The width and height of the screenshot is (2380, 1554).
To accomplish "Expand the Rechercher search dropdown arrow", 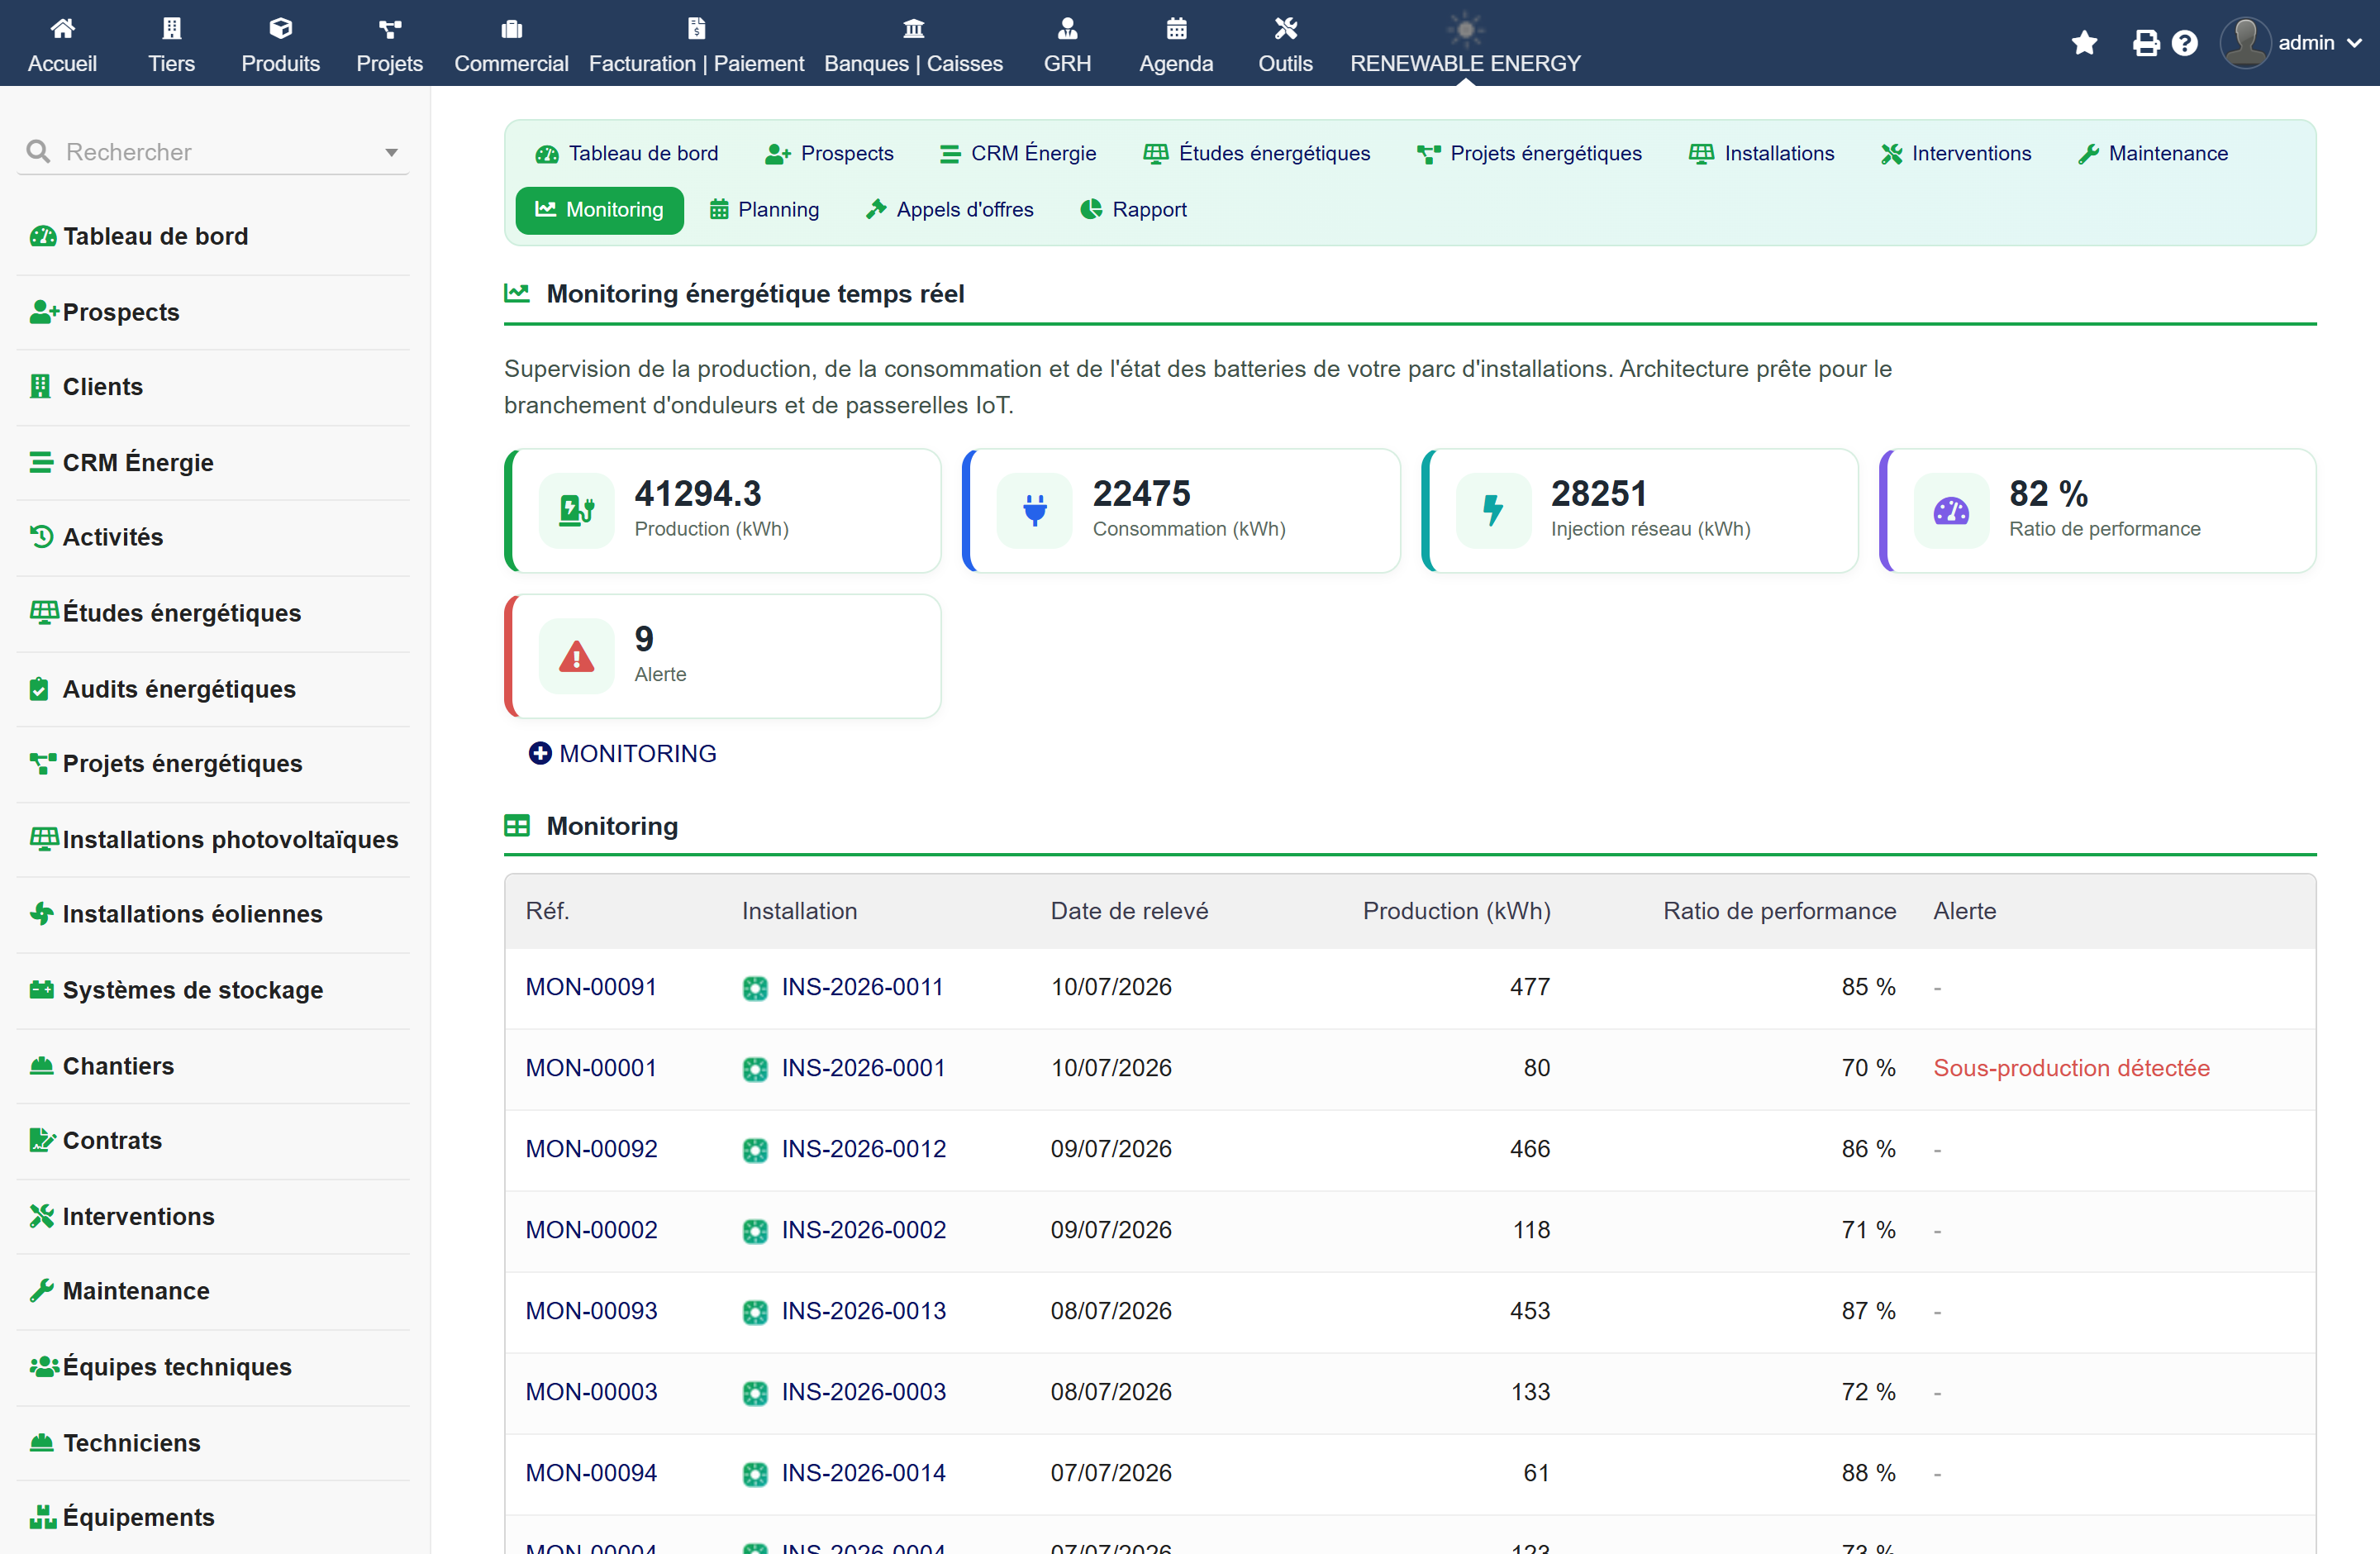I will pyautogui.click(x=391, y=152).
